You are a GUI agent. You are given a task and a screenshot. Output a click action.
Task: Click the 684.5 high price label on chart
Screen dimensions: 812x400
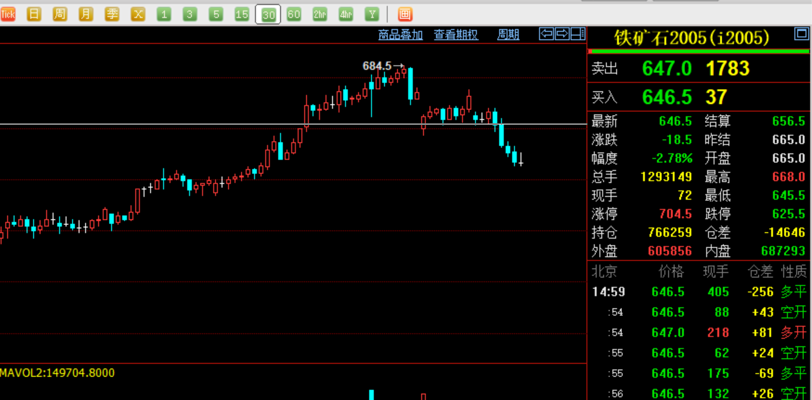pos(377,66)
